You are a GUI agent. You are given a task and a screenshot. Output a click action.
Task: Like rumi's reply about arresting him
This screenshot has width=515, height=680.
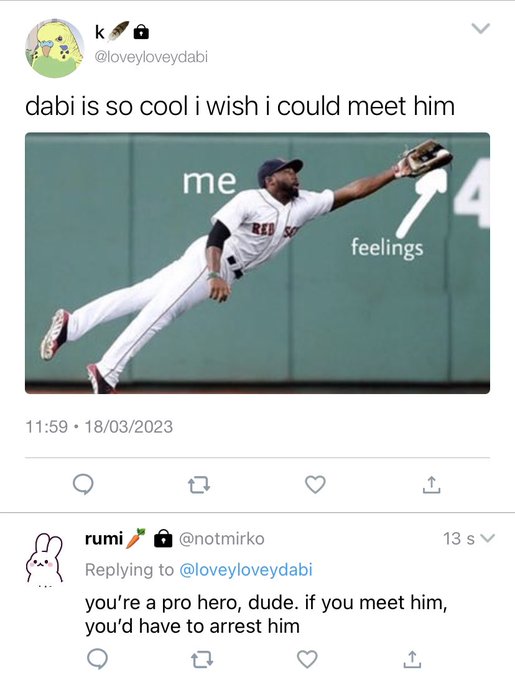tap(307, 659)
